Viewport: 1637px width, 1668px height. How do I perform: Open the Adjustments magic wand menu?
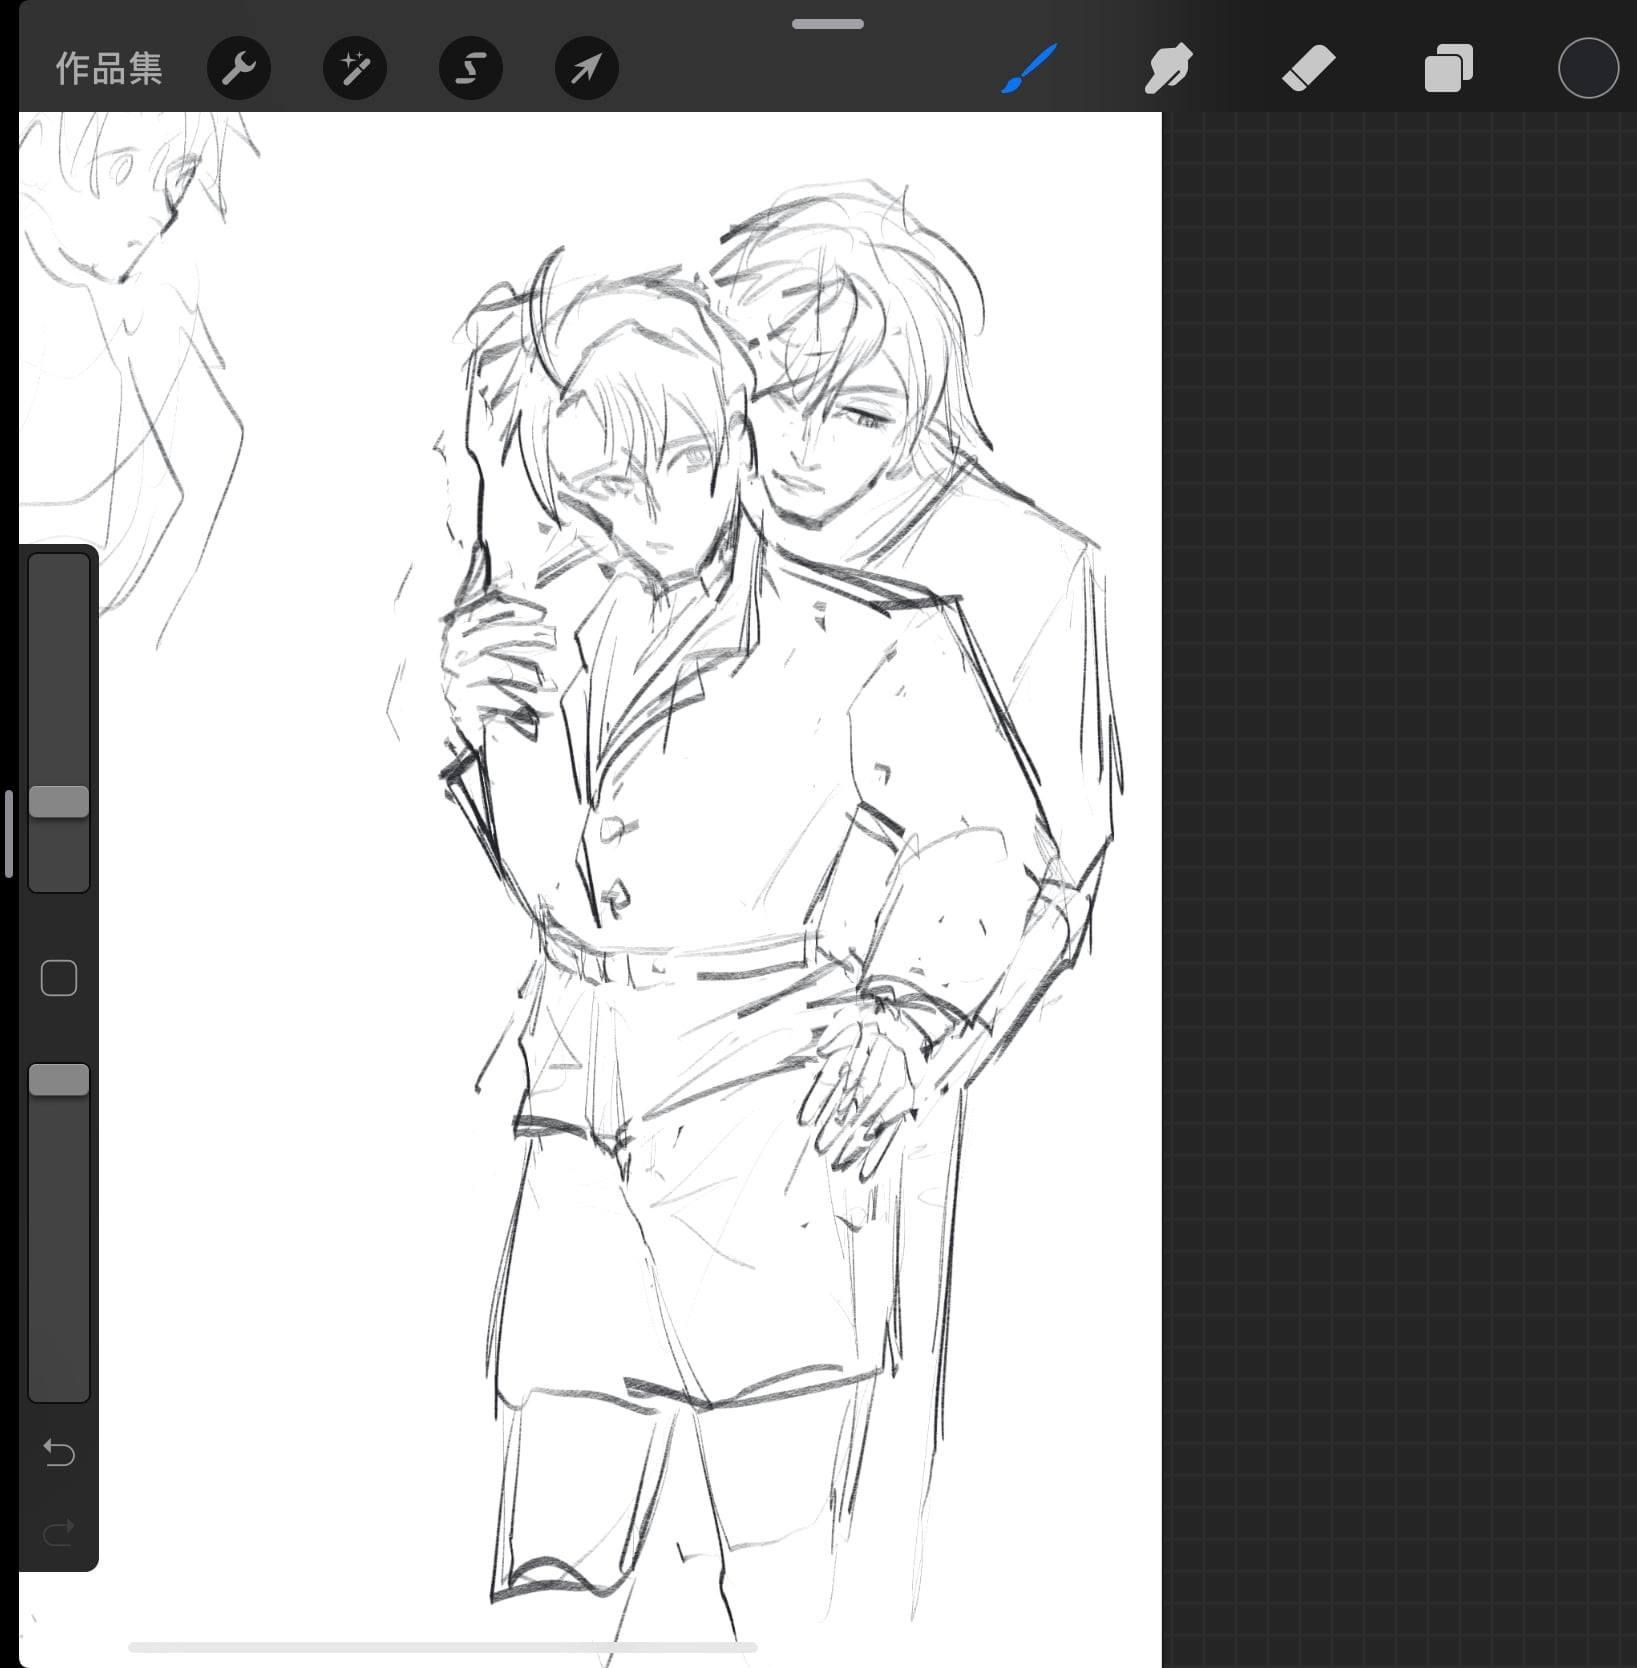[x=355, y=69]
